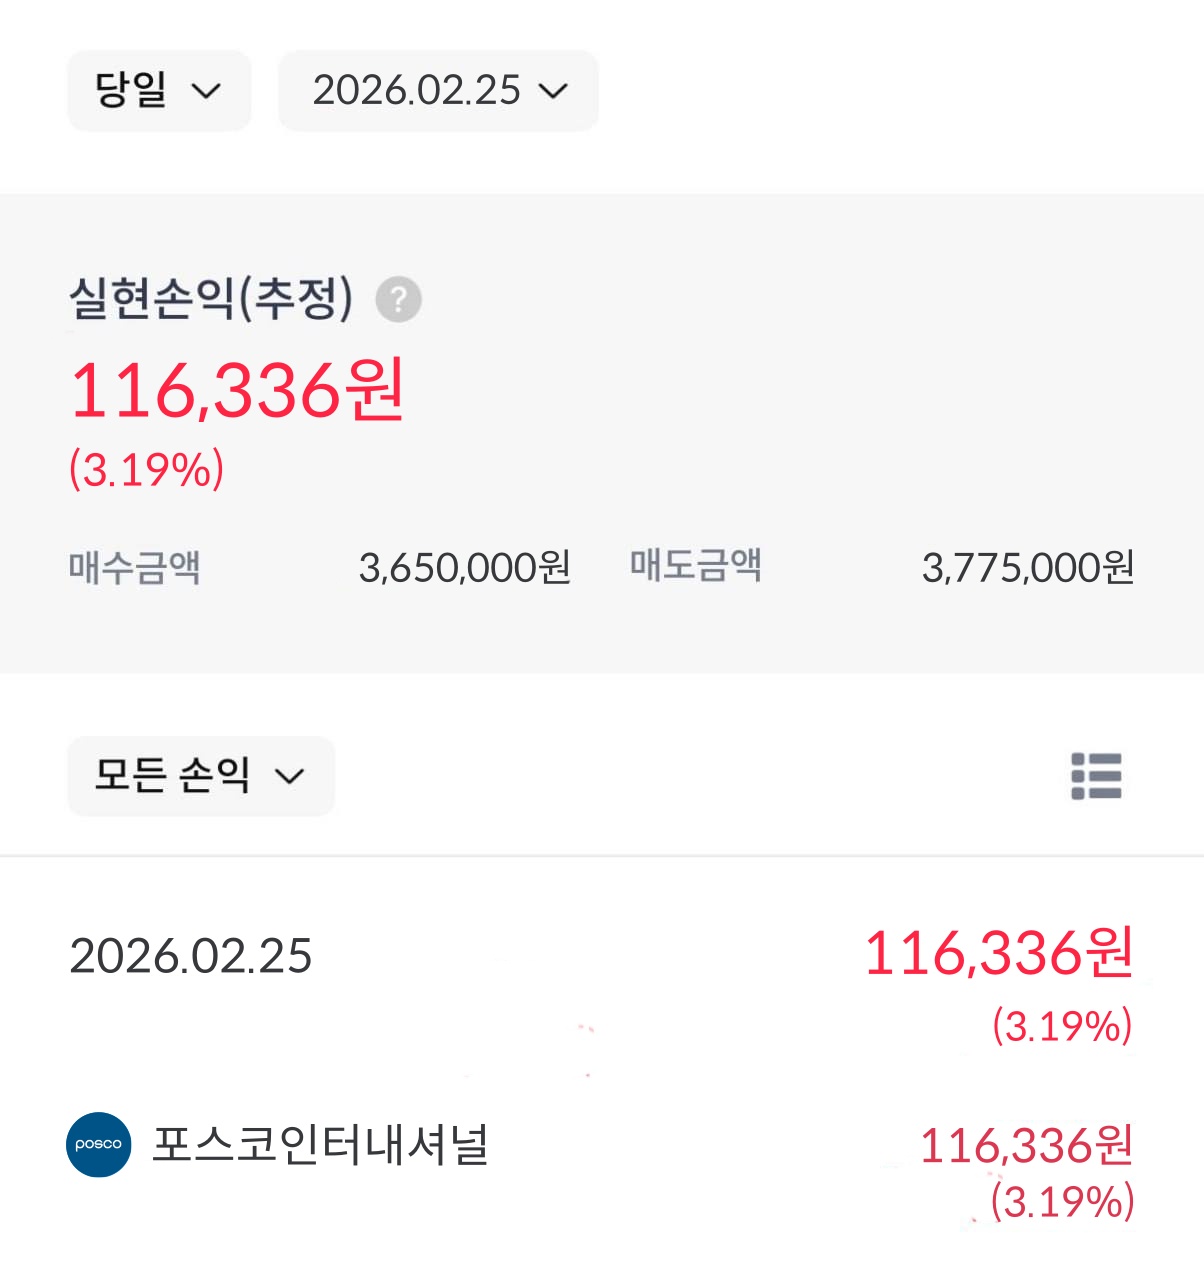Click the question mark help icon
1204x1280 pixels.
pyautogui.click(x=398, y=300)
